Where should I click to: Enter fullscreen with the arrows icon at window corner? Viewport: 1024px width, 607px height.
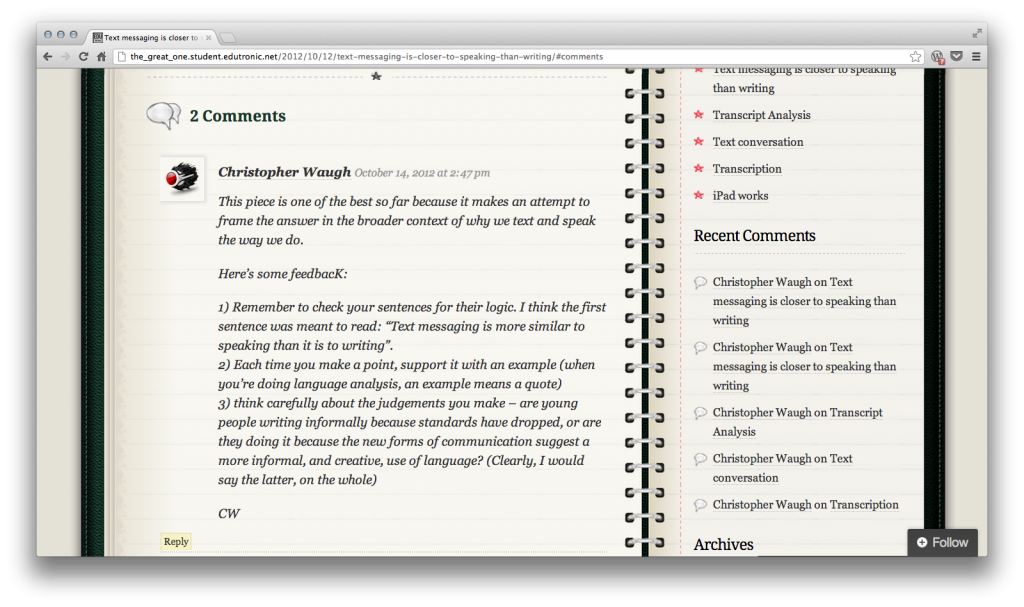coord(977,33)
